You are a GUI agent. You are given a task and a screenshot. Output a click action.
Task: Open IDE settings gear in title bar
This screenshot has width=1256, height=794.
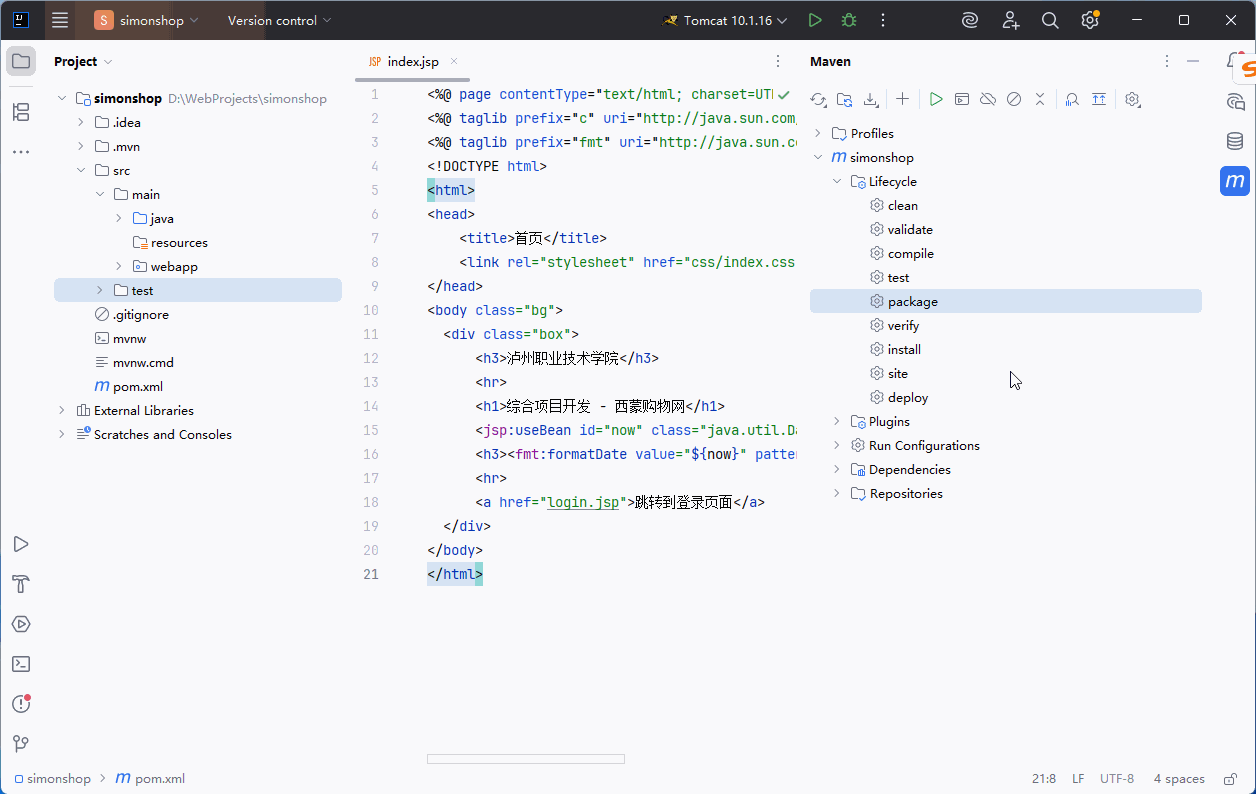pos(1090,20)
